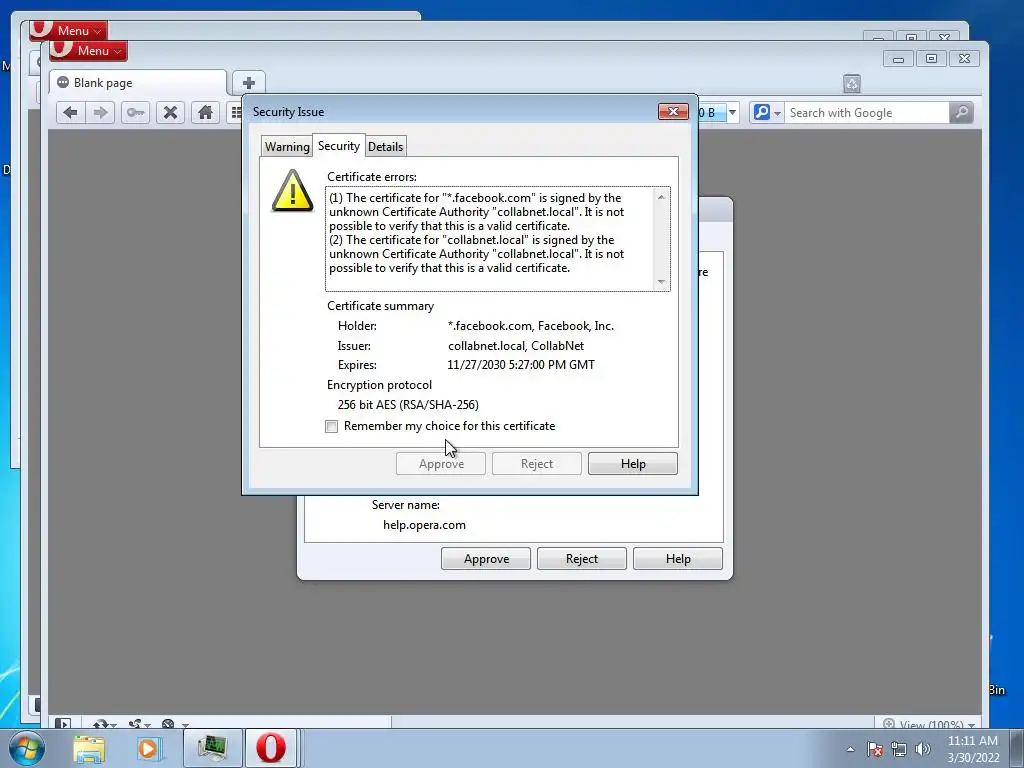This screenshot has height=768, width=1024.
Task: Click the browser Back arrow button
Action: [x=71, y=113]
